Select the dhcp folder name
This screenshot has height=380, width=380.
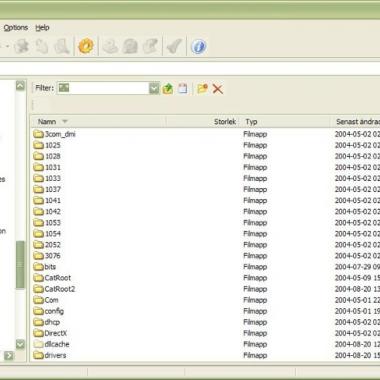coord(52,322)
